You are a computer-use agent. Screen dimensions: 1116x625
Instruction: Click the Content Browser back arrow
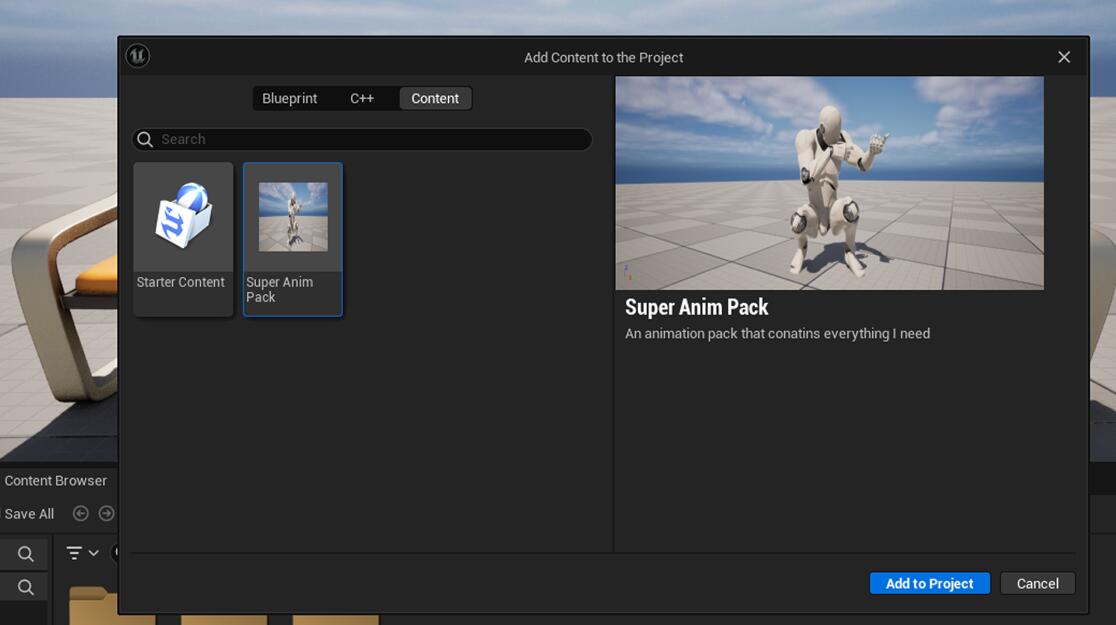[81, 513]
